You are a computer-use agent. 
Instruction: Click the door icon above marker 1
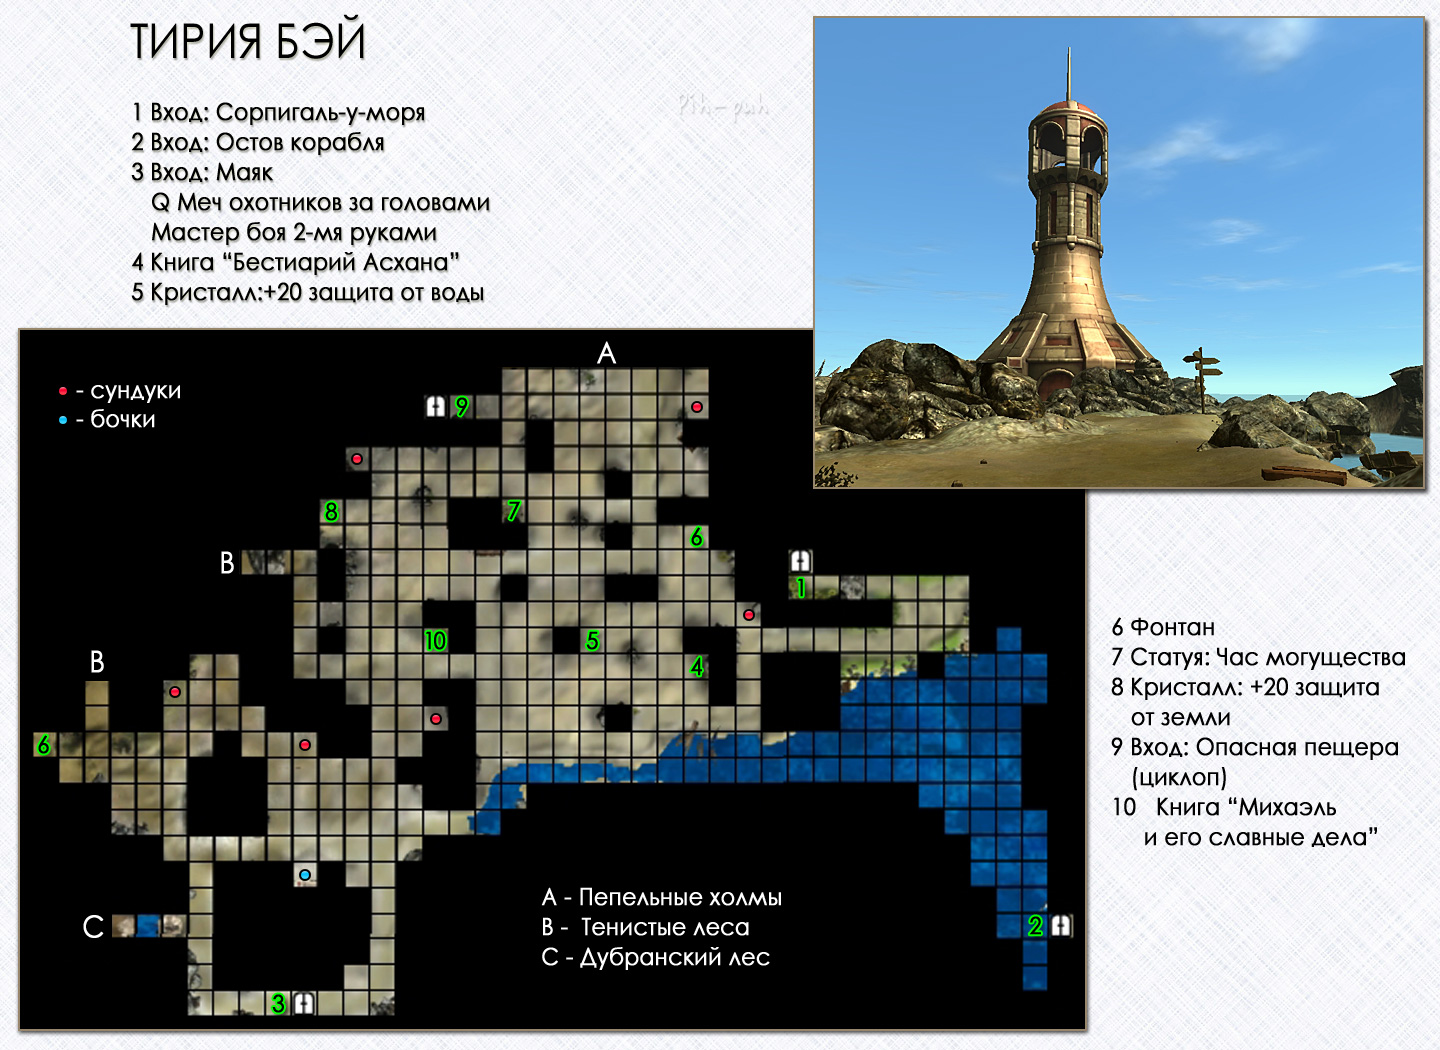pos(800,561)
